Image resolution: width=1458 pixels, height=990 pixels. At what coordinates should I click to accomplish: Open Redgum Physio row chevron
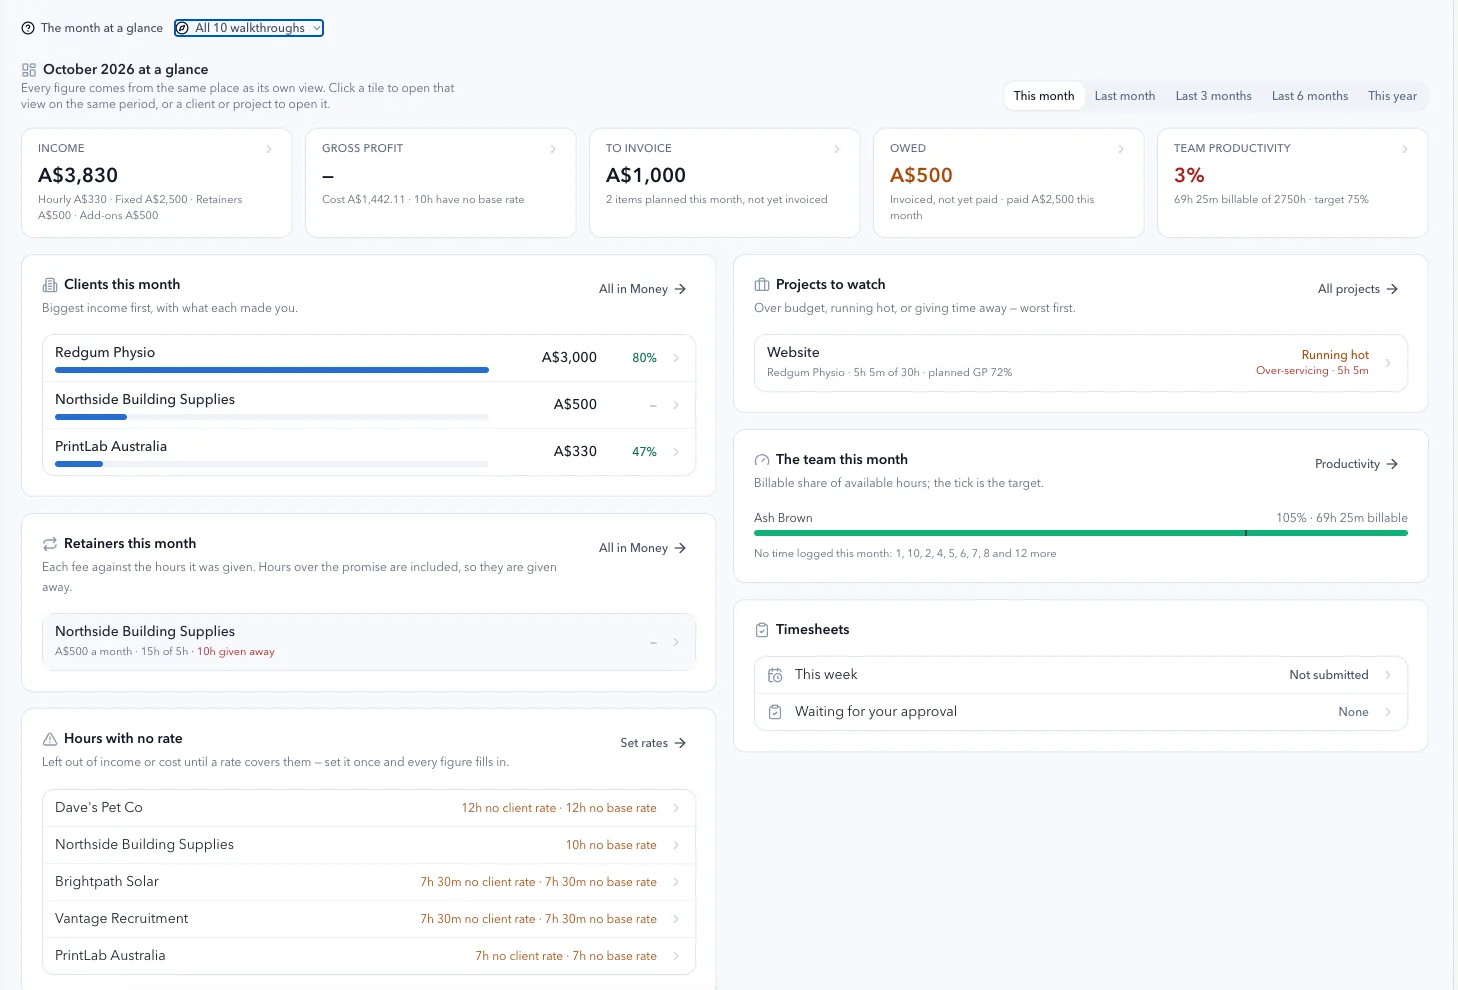click(x=676, y=358)
